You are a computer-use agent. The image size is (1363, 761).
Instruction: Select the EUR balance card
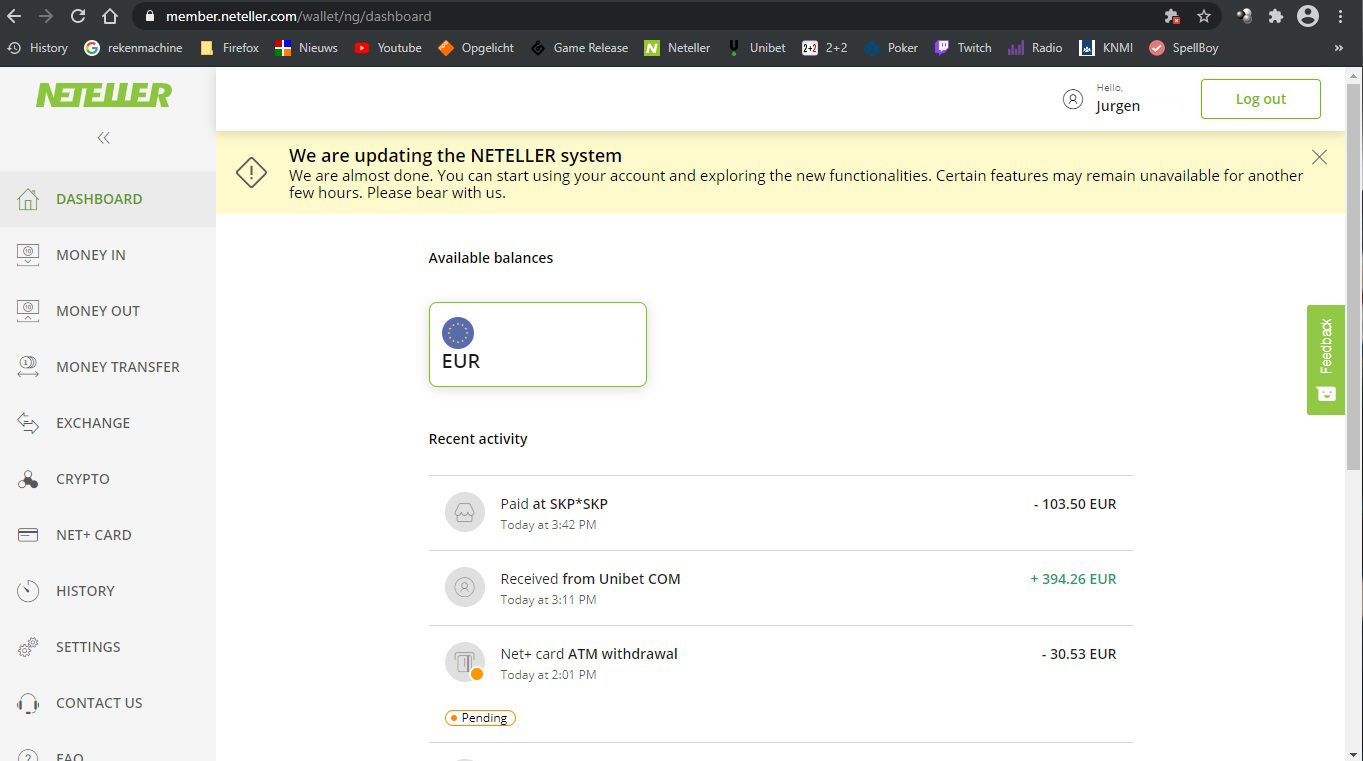(x=538, y=344)
